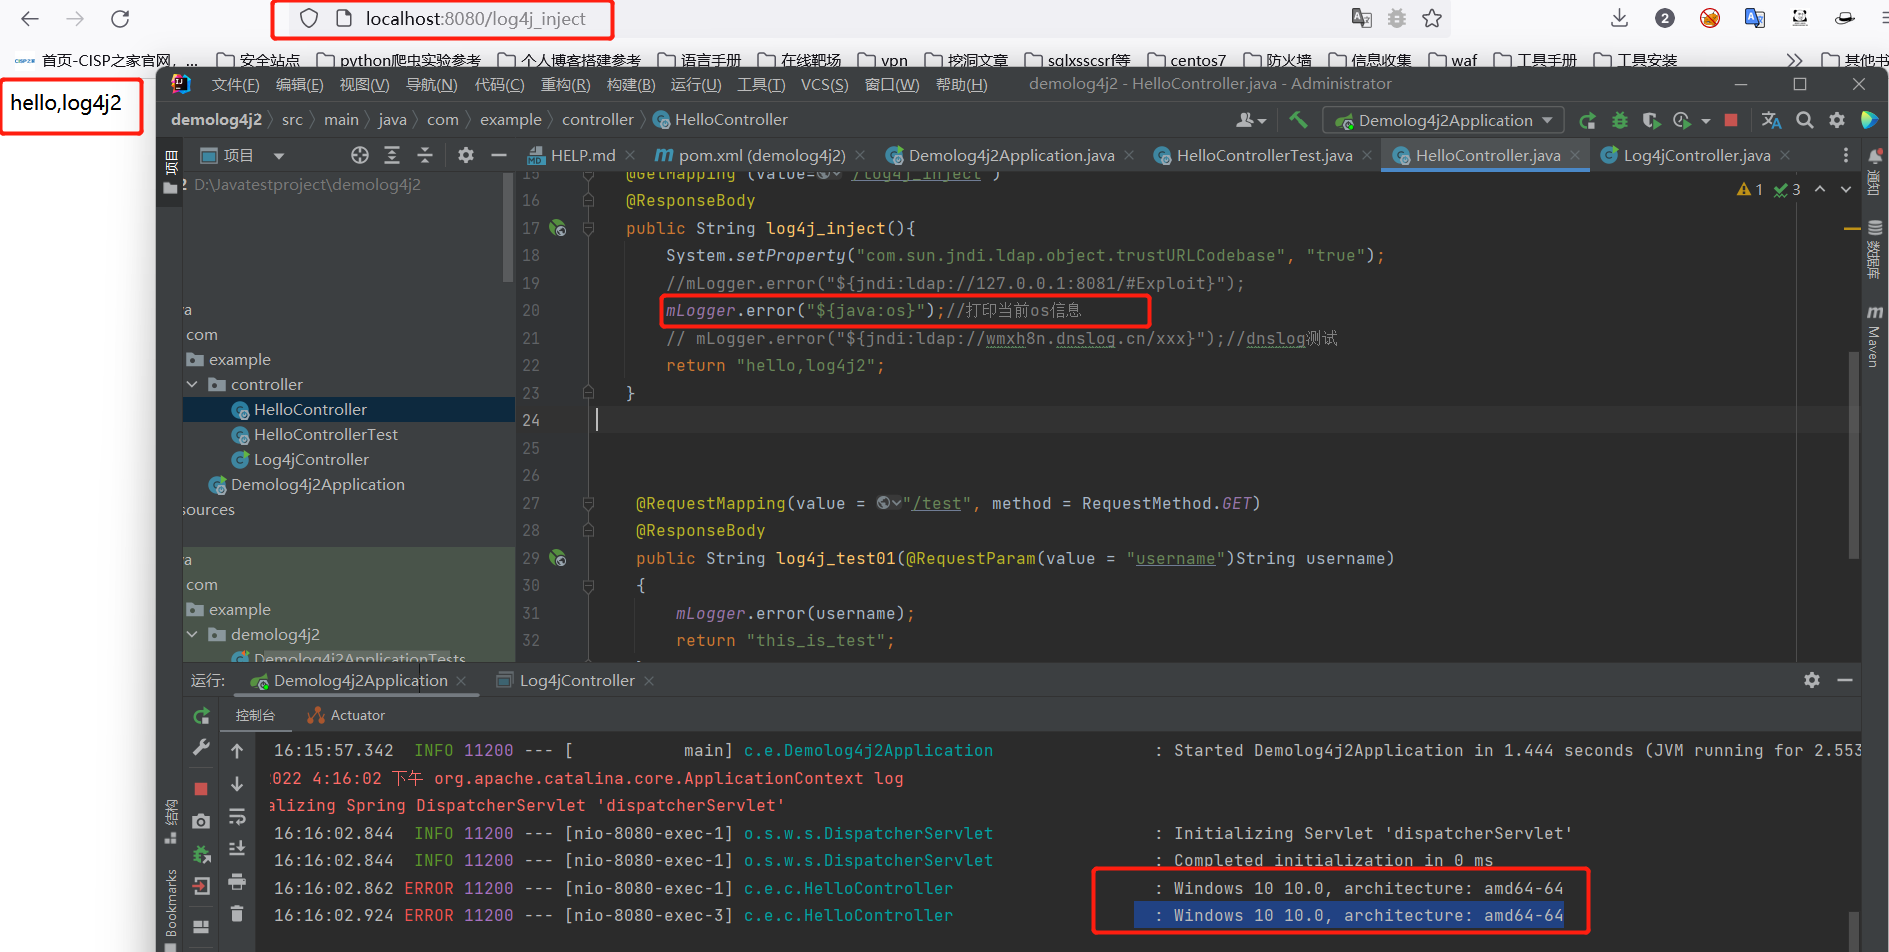Collapse the demolog4j2 test folder node

[x=192, y=634]
